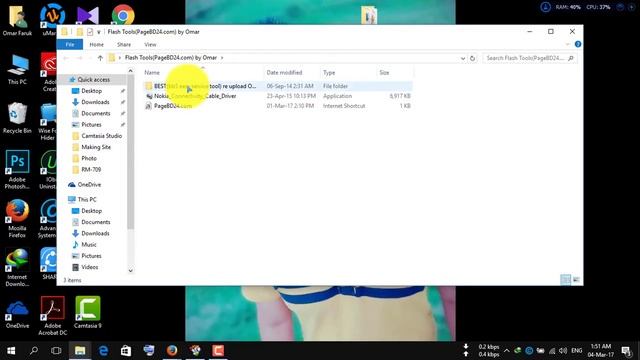This screenshot has height=360, width=640.
Task: Launch Microsoft Edge from taskbar
Action: point(103,351)
